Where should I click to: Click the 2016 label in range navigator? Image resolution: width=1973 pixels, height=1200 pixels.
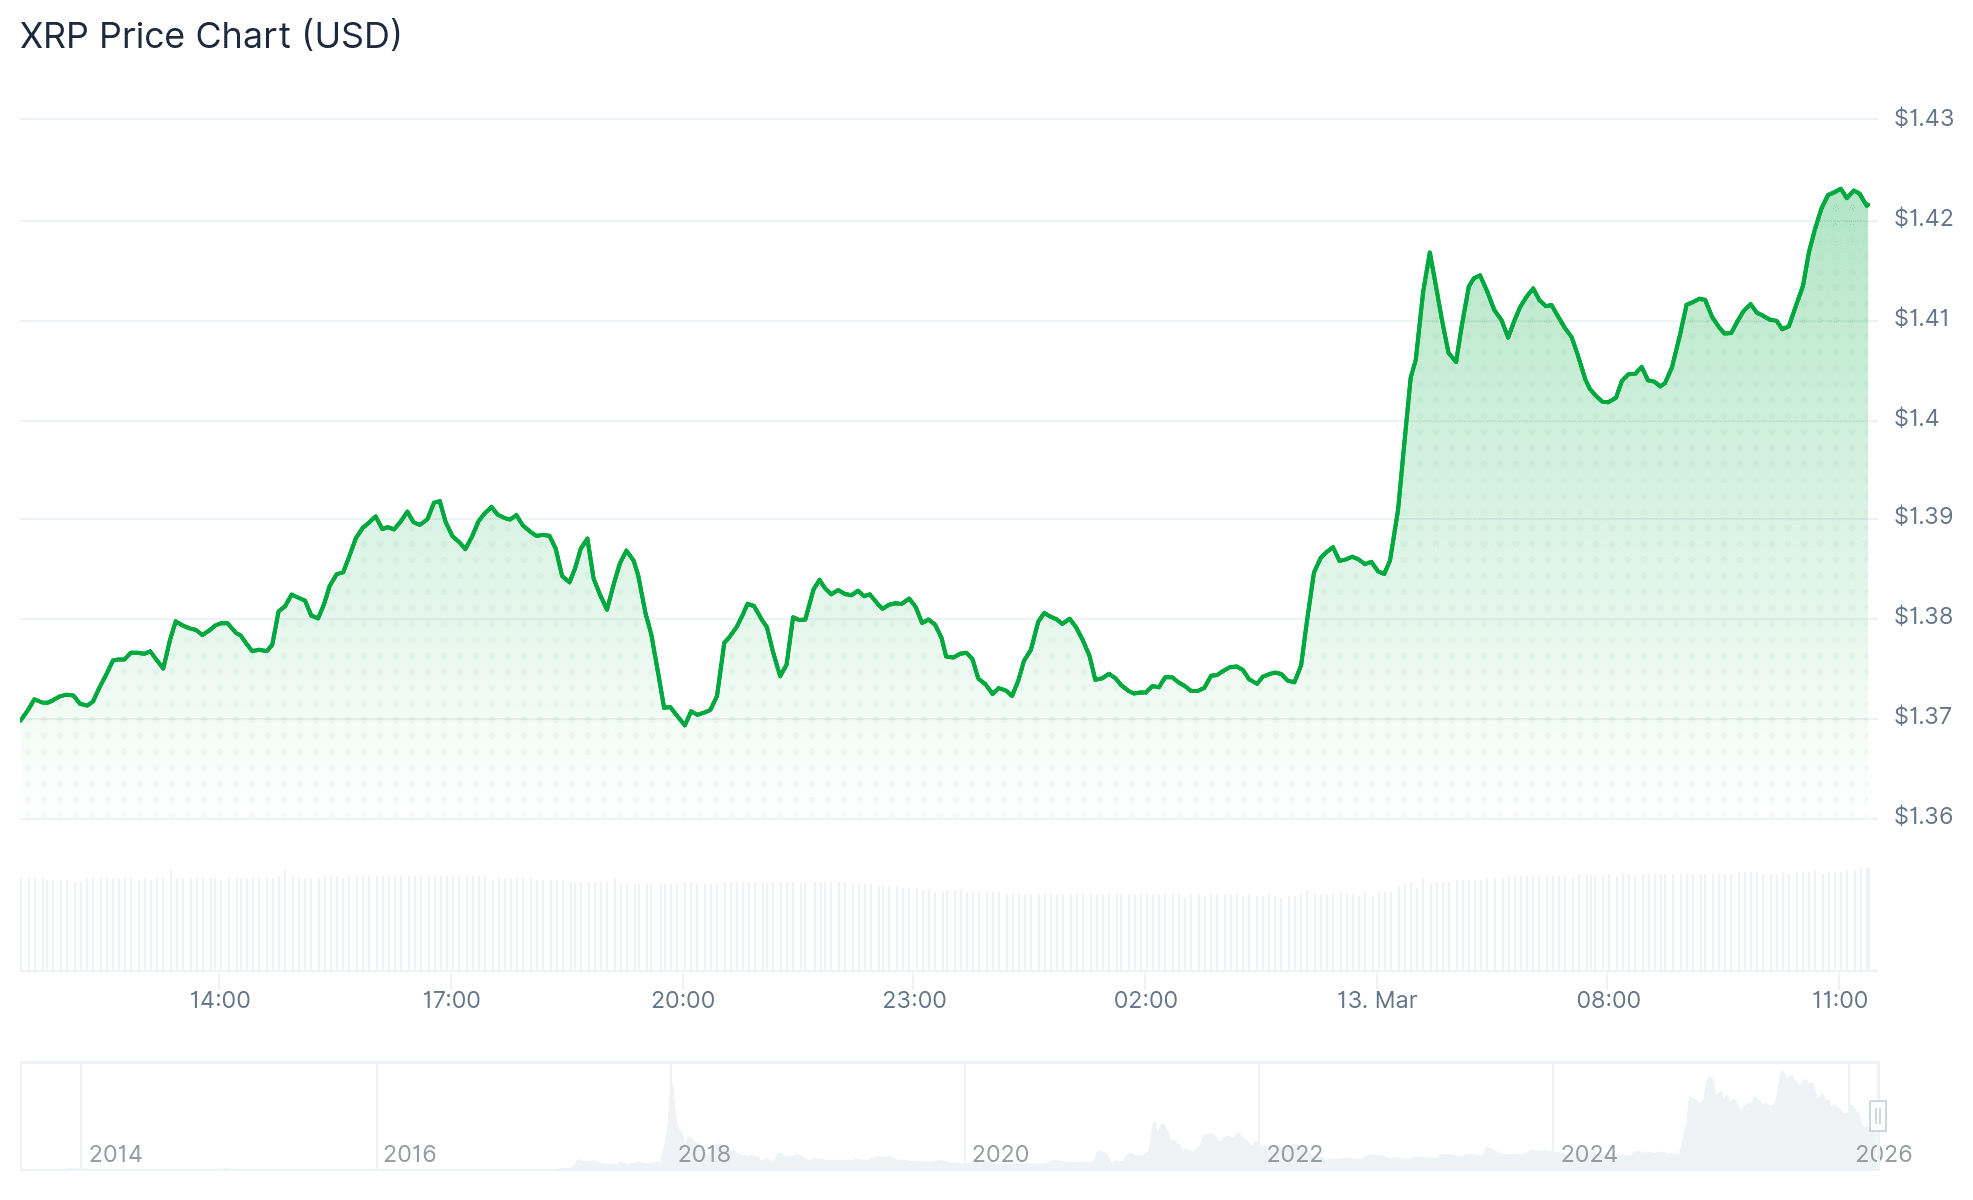tap(410, 1154)
